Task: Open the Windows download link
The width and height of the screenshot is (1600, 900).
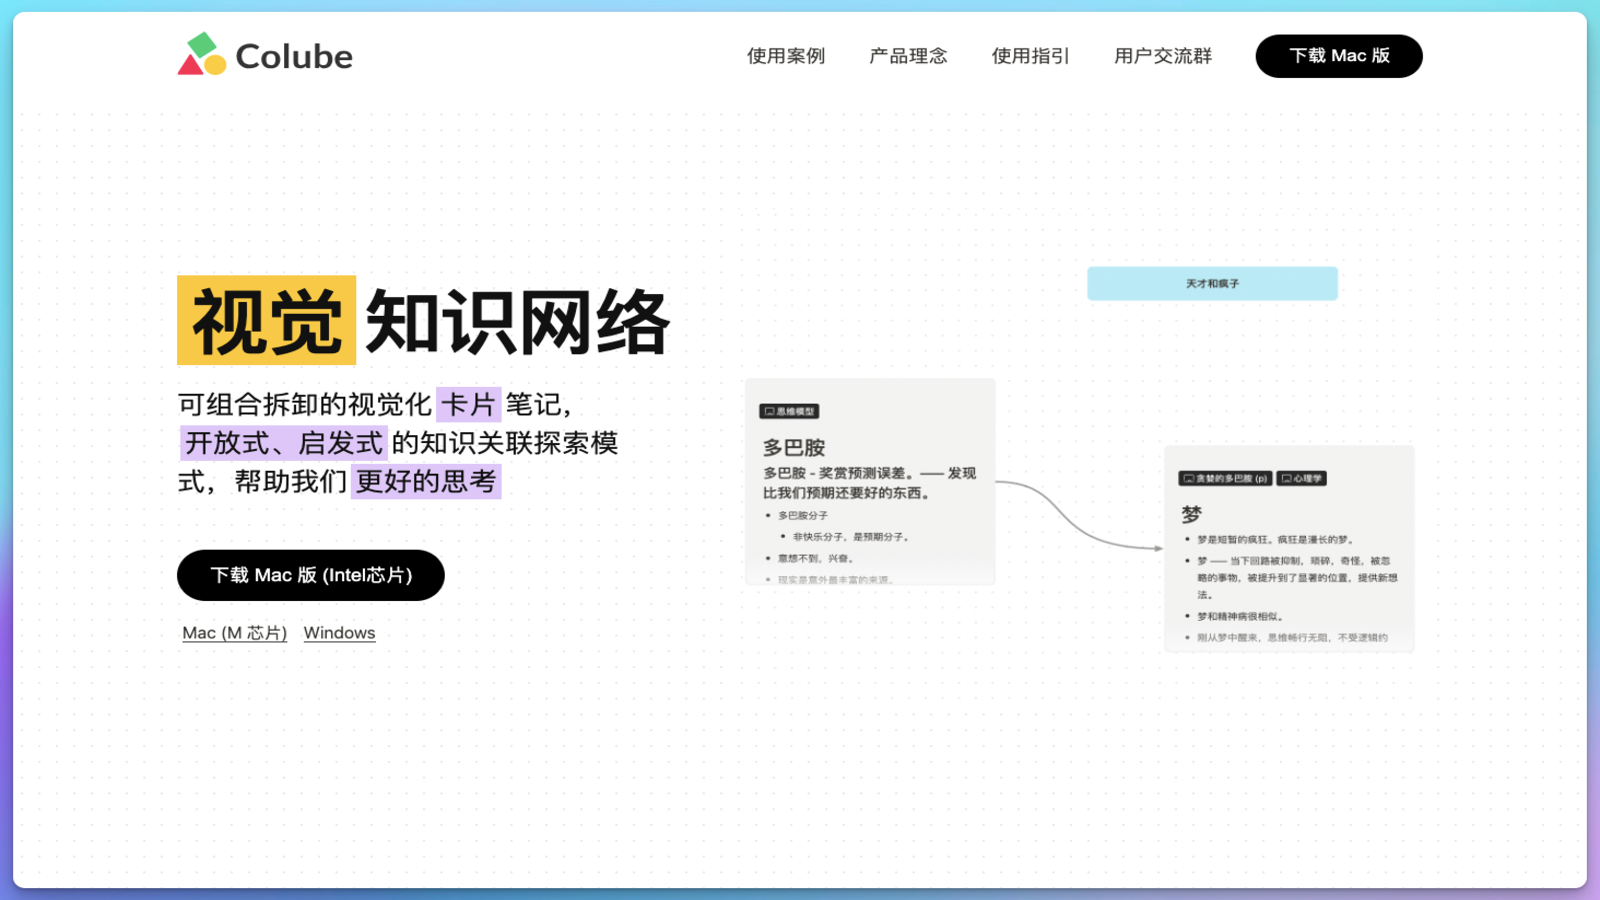Action: coord(339,632)
